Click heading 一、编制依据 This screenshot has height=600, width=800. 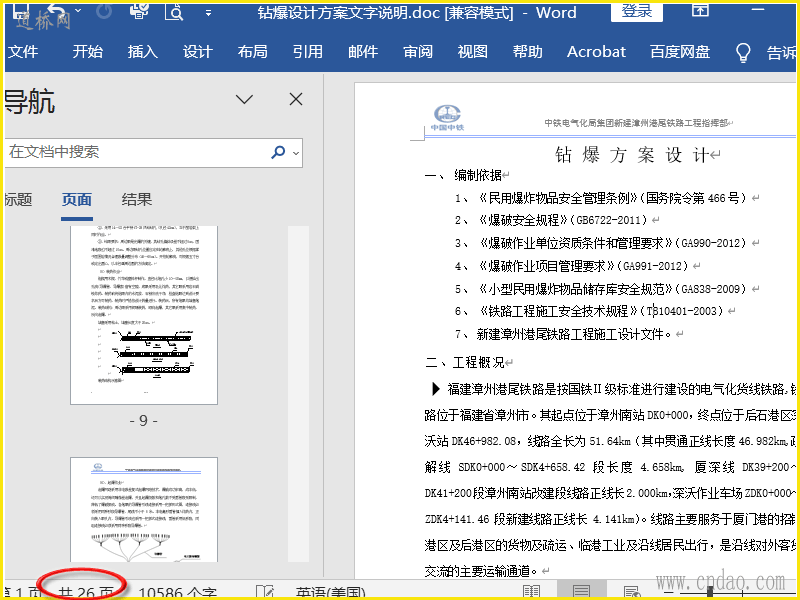[x=463, y=176]
